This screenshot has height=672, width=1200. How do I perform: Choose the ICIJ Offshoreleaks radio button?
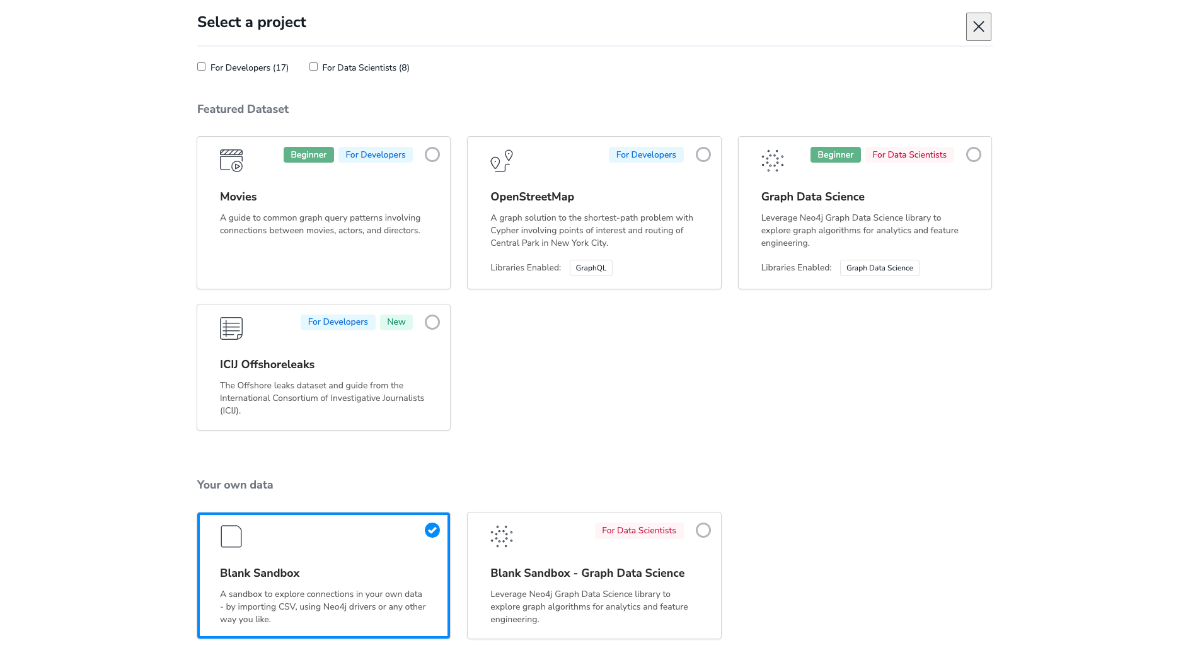point(432,322)
